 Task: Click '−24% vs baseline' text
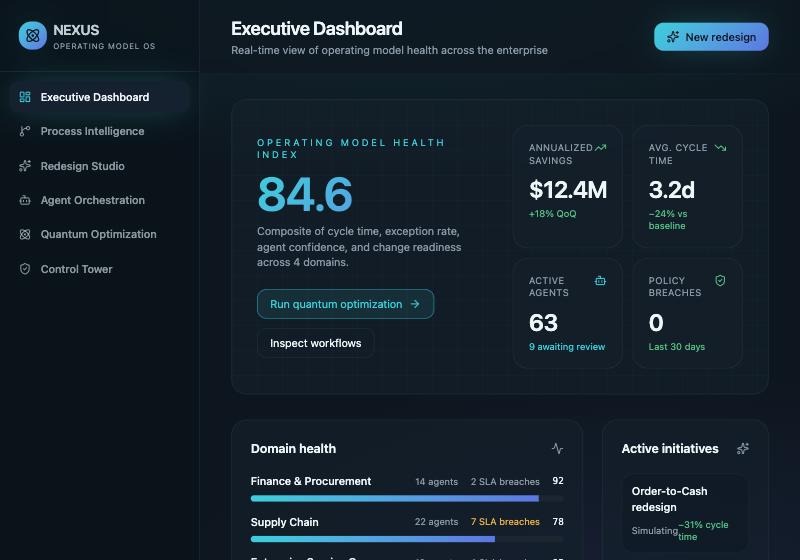[668, 220]
